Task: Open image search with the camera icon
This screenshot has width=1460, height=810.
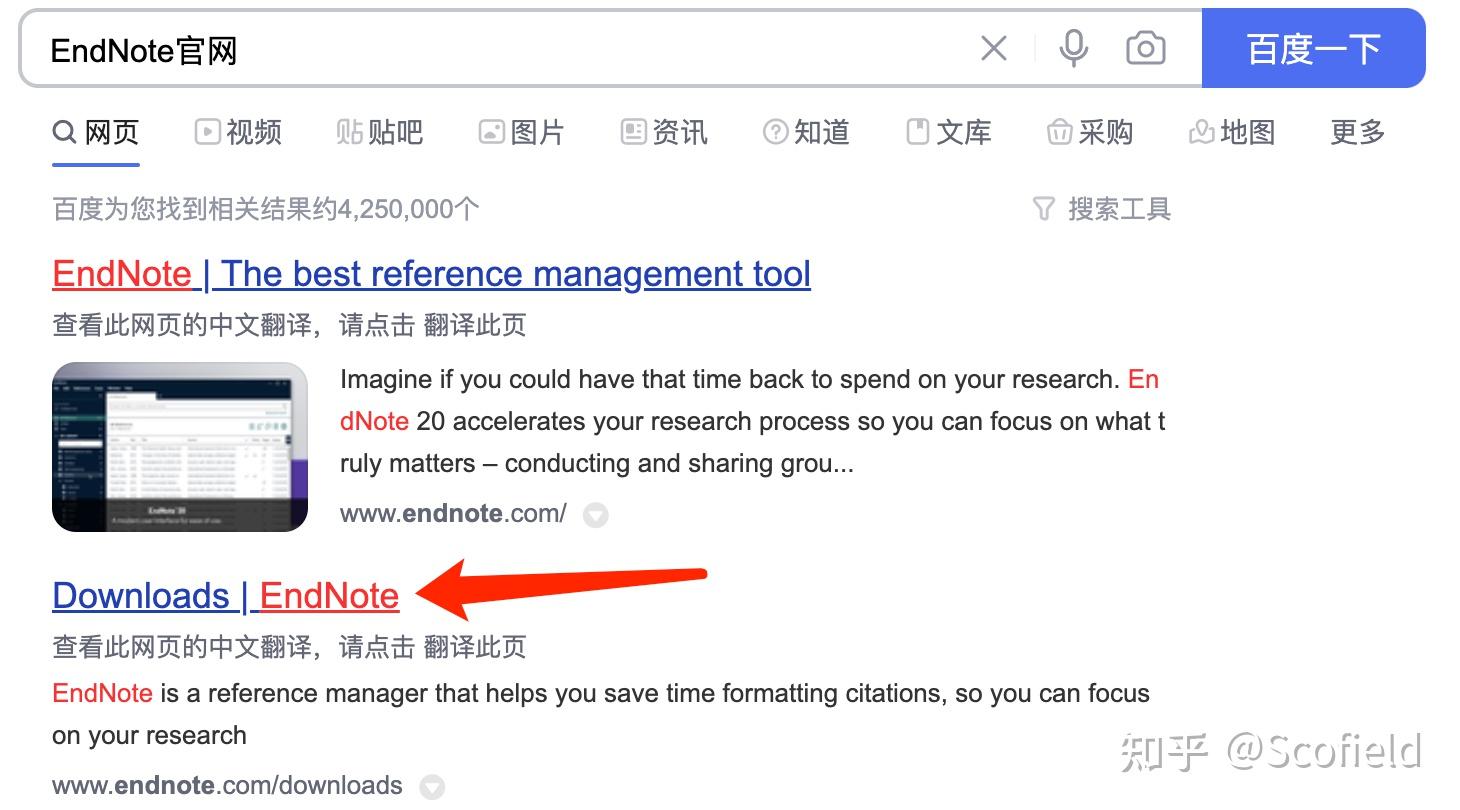Action: [1145, 48]
